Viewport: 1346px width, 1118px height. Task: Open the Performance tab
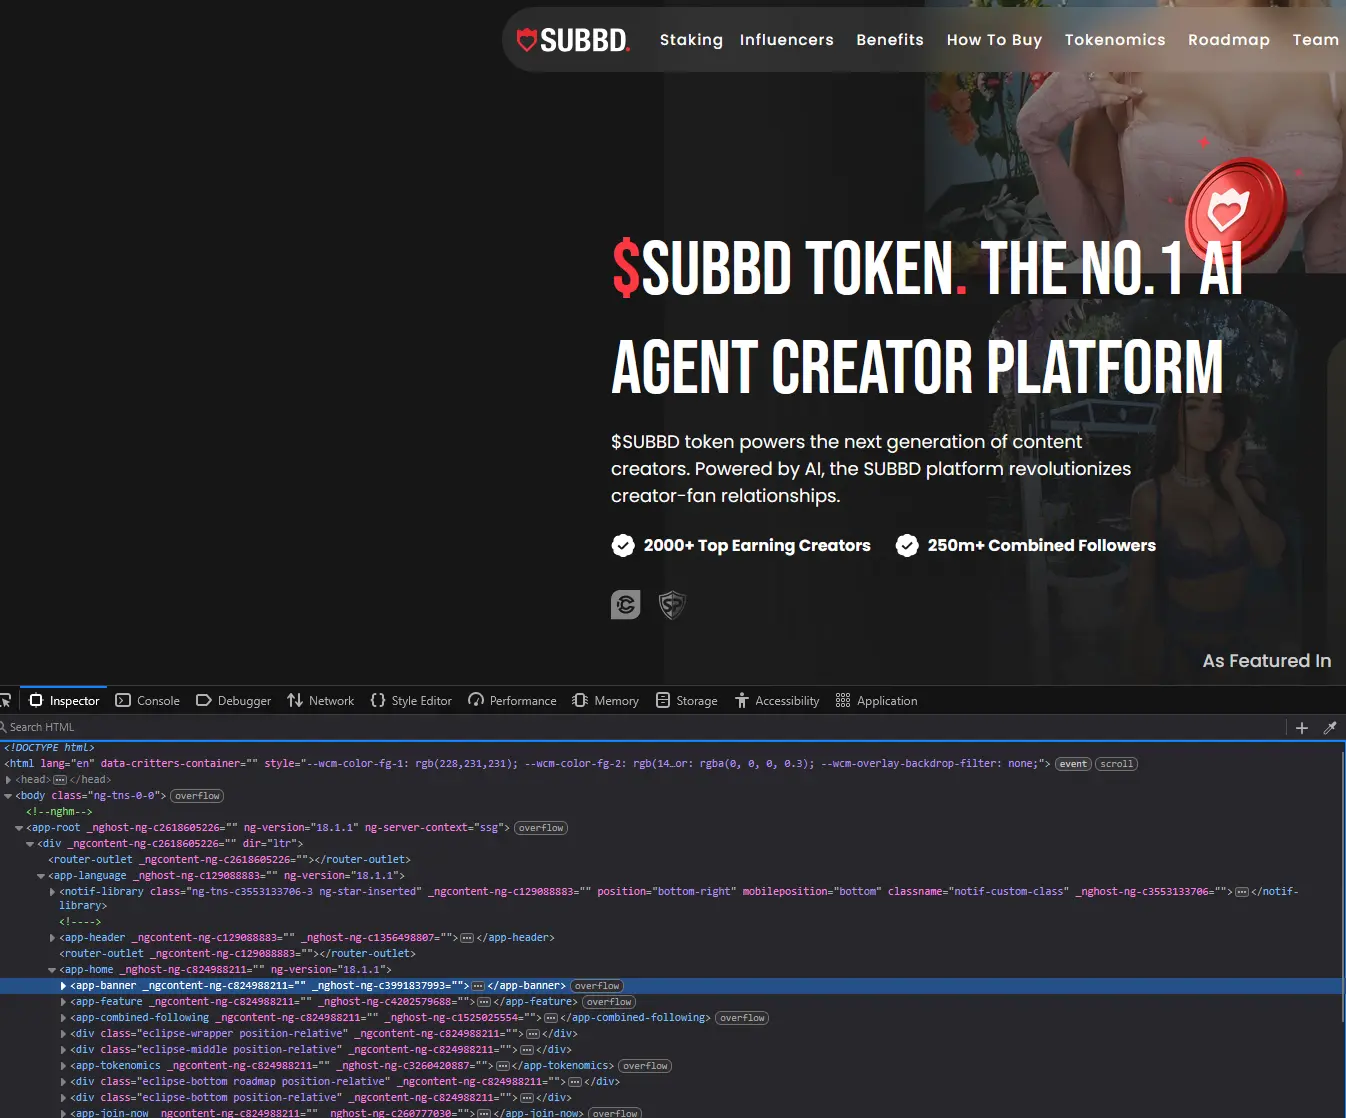[512, 701]
